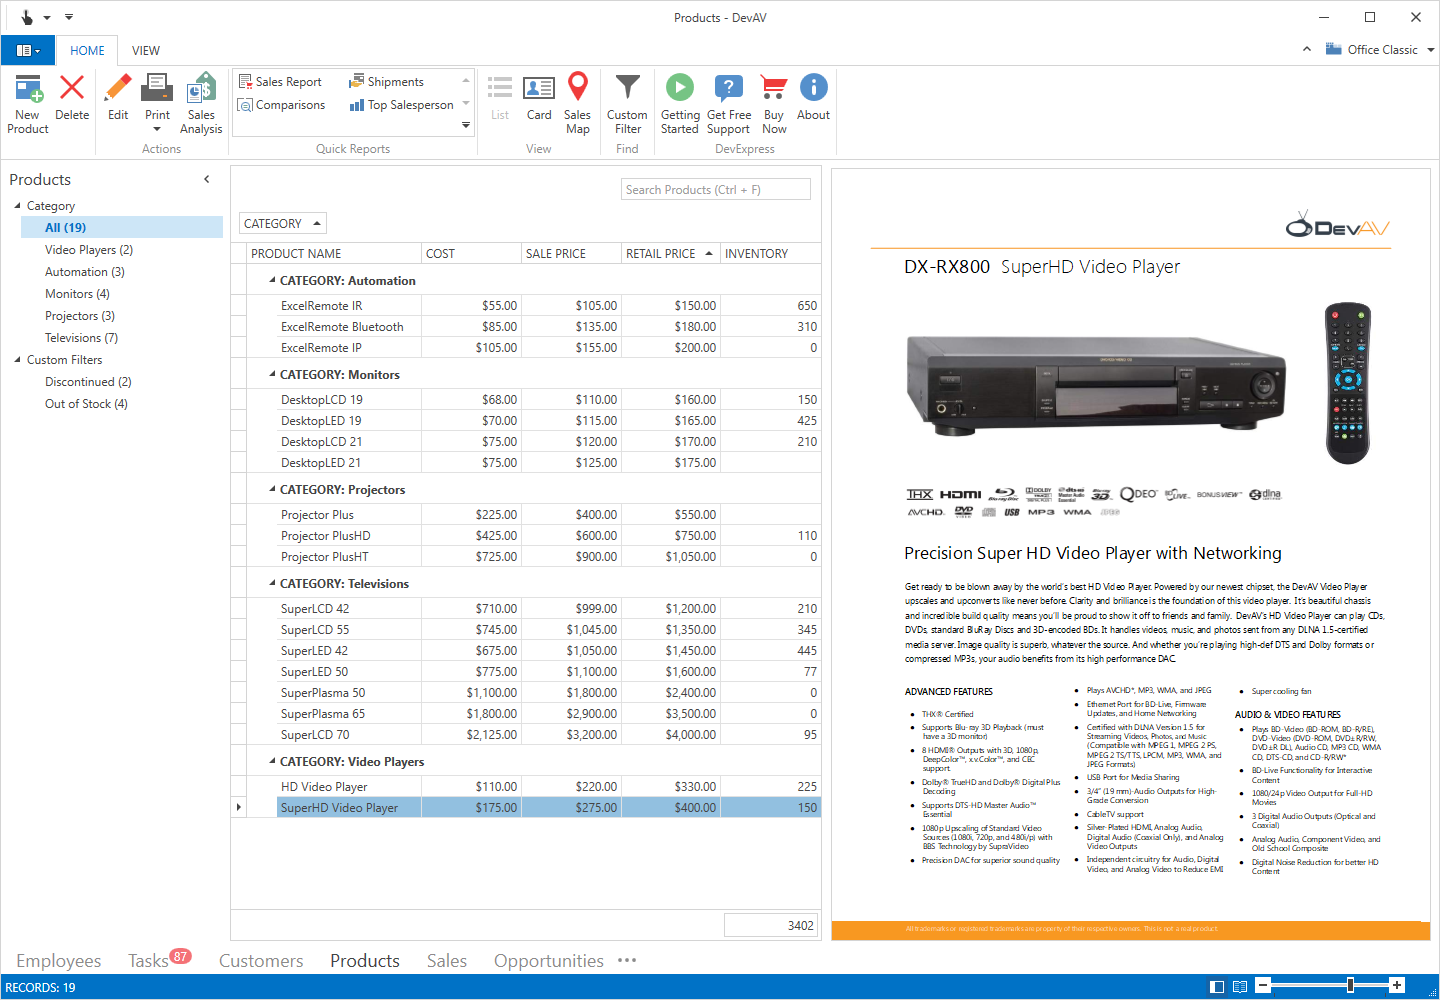
Task: Click the Get Free Support icon
Action: tap(728, 100)
